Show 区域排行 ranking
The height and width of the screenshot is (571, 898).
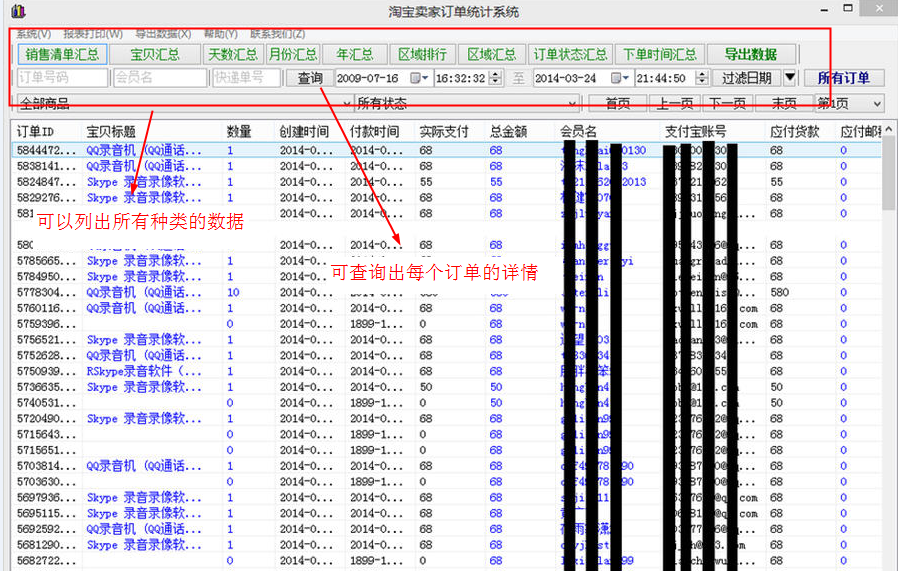coord(422,54)
